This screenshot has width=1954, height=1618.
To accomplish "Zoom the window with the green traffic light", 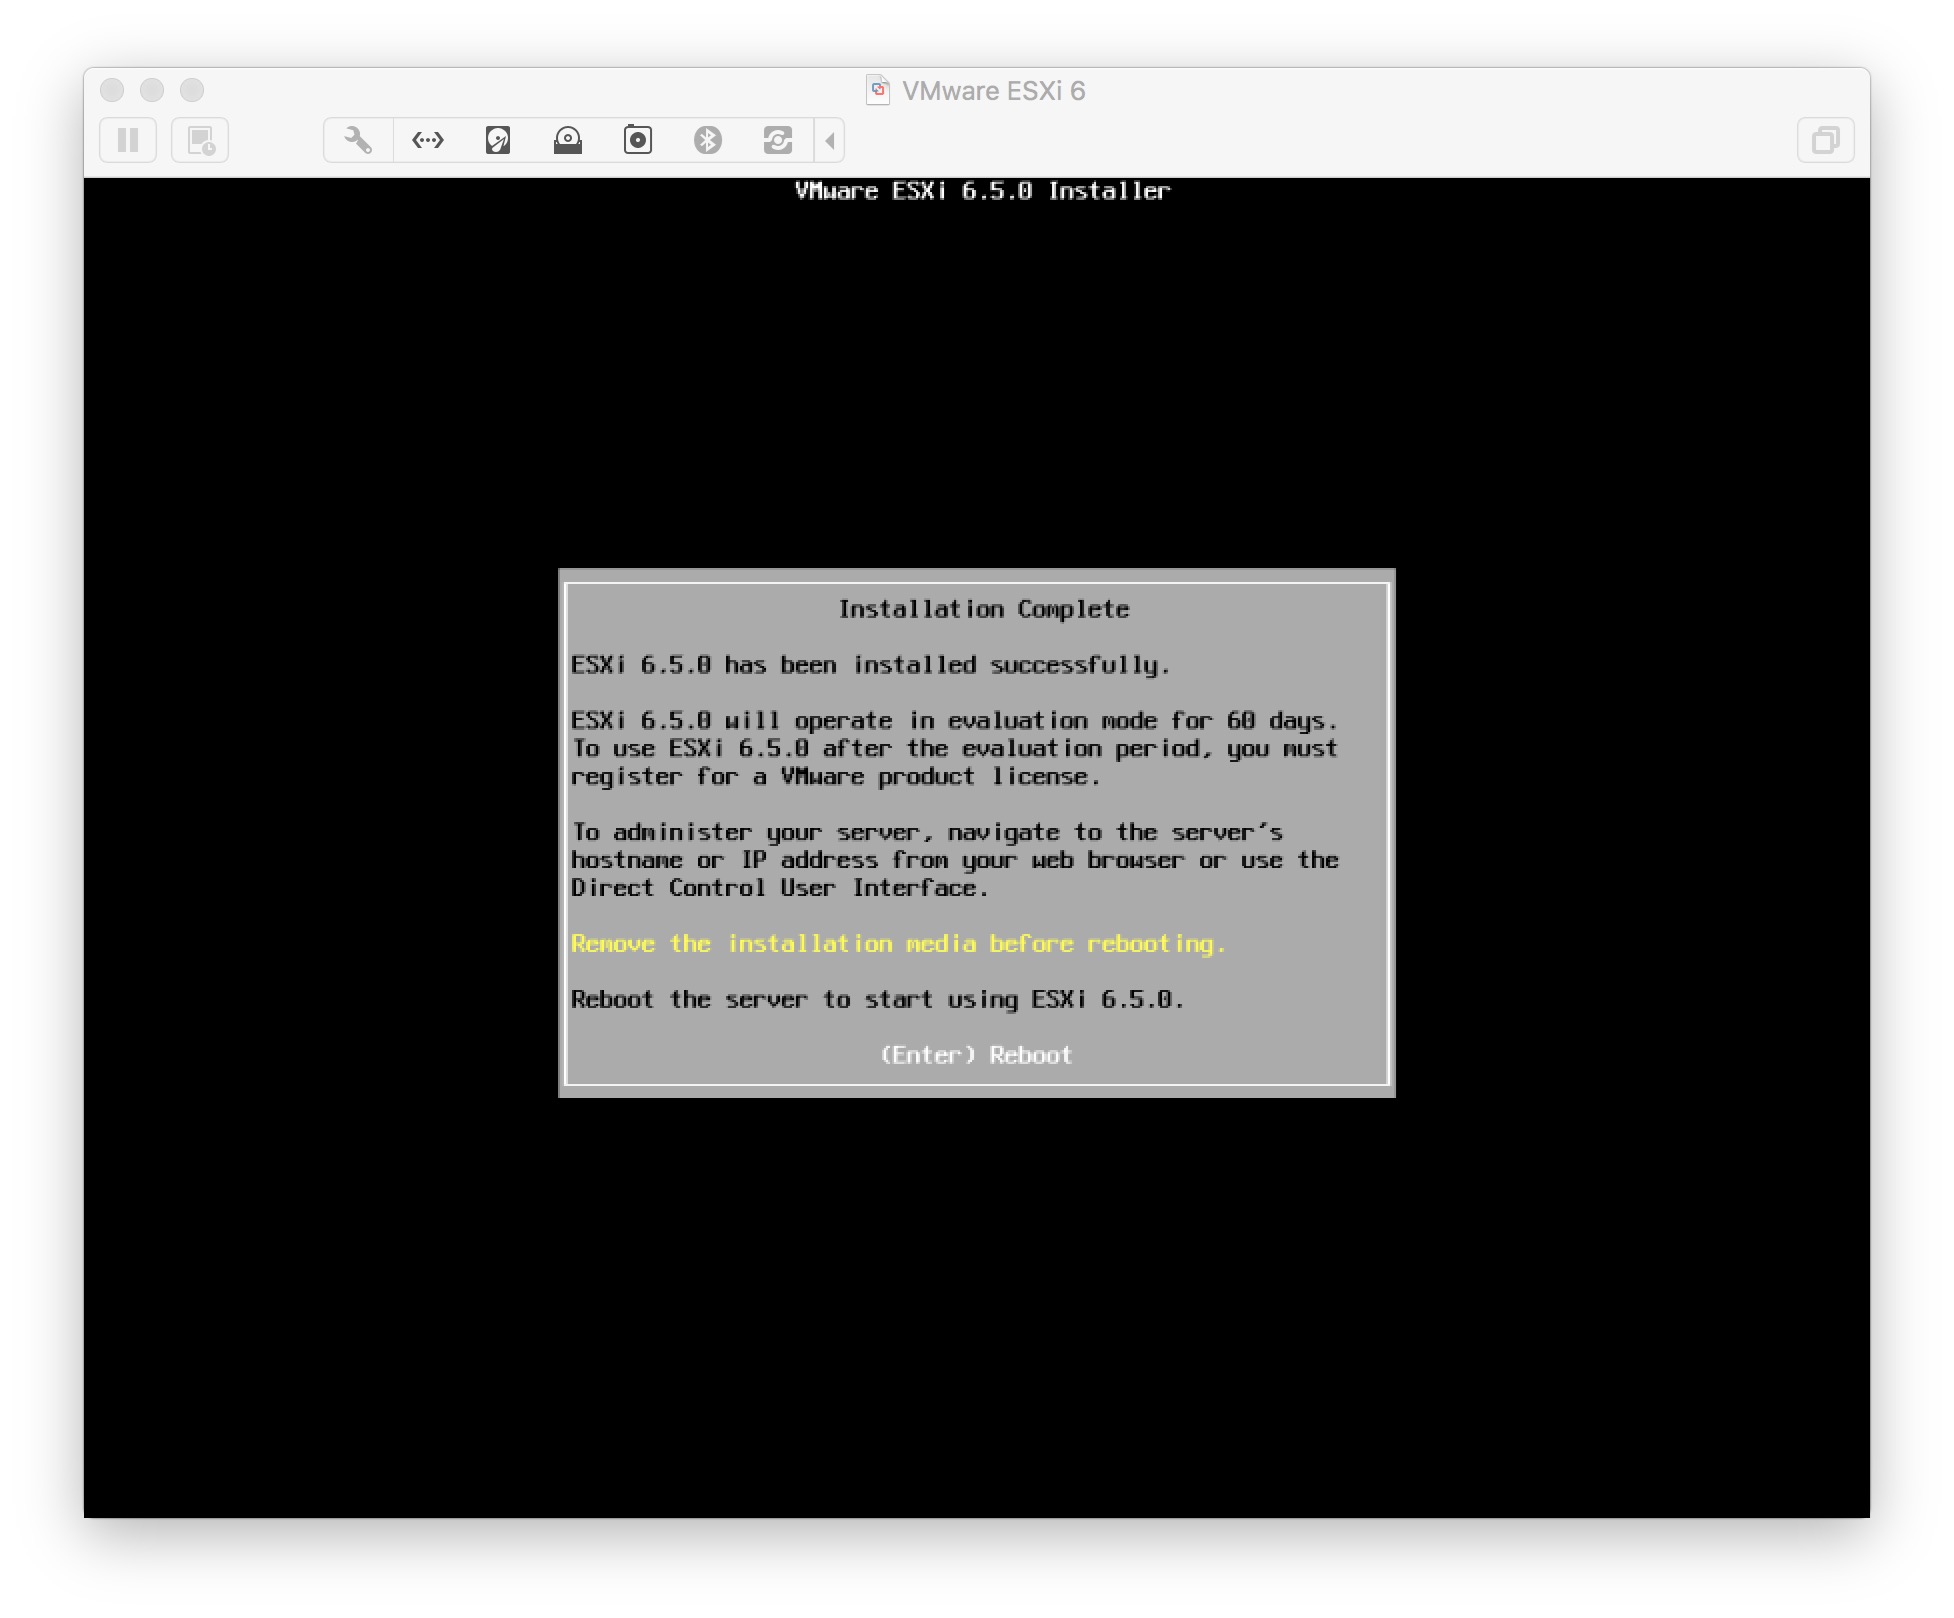I will click(191, 90).
